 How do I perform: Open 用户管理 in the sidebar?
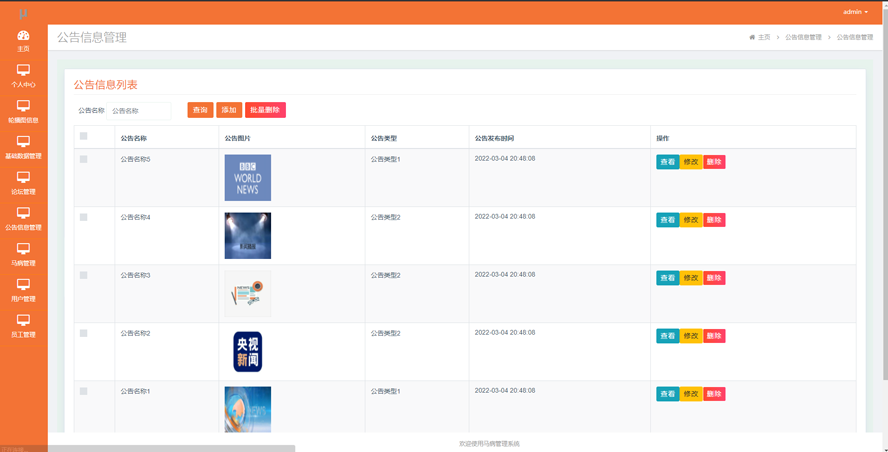pyautogui.click(x=23, y=291)
